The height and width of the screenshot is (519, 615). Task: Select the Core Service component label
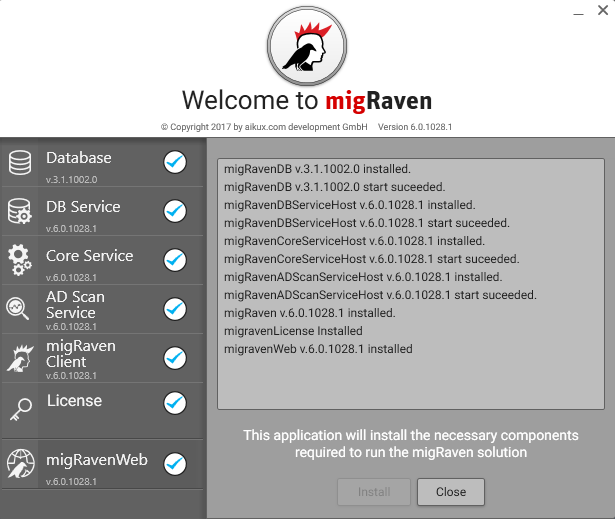[89, 256]
